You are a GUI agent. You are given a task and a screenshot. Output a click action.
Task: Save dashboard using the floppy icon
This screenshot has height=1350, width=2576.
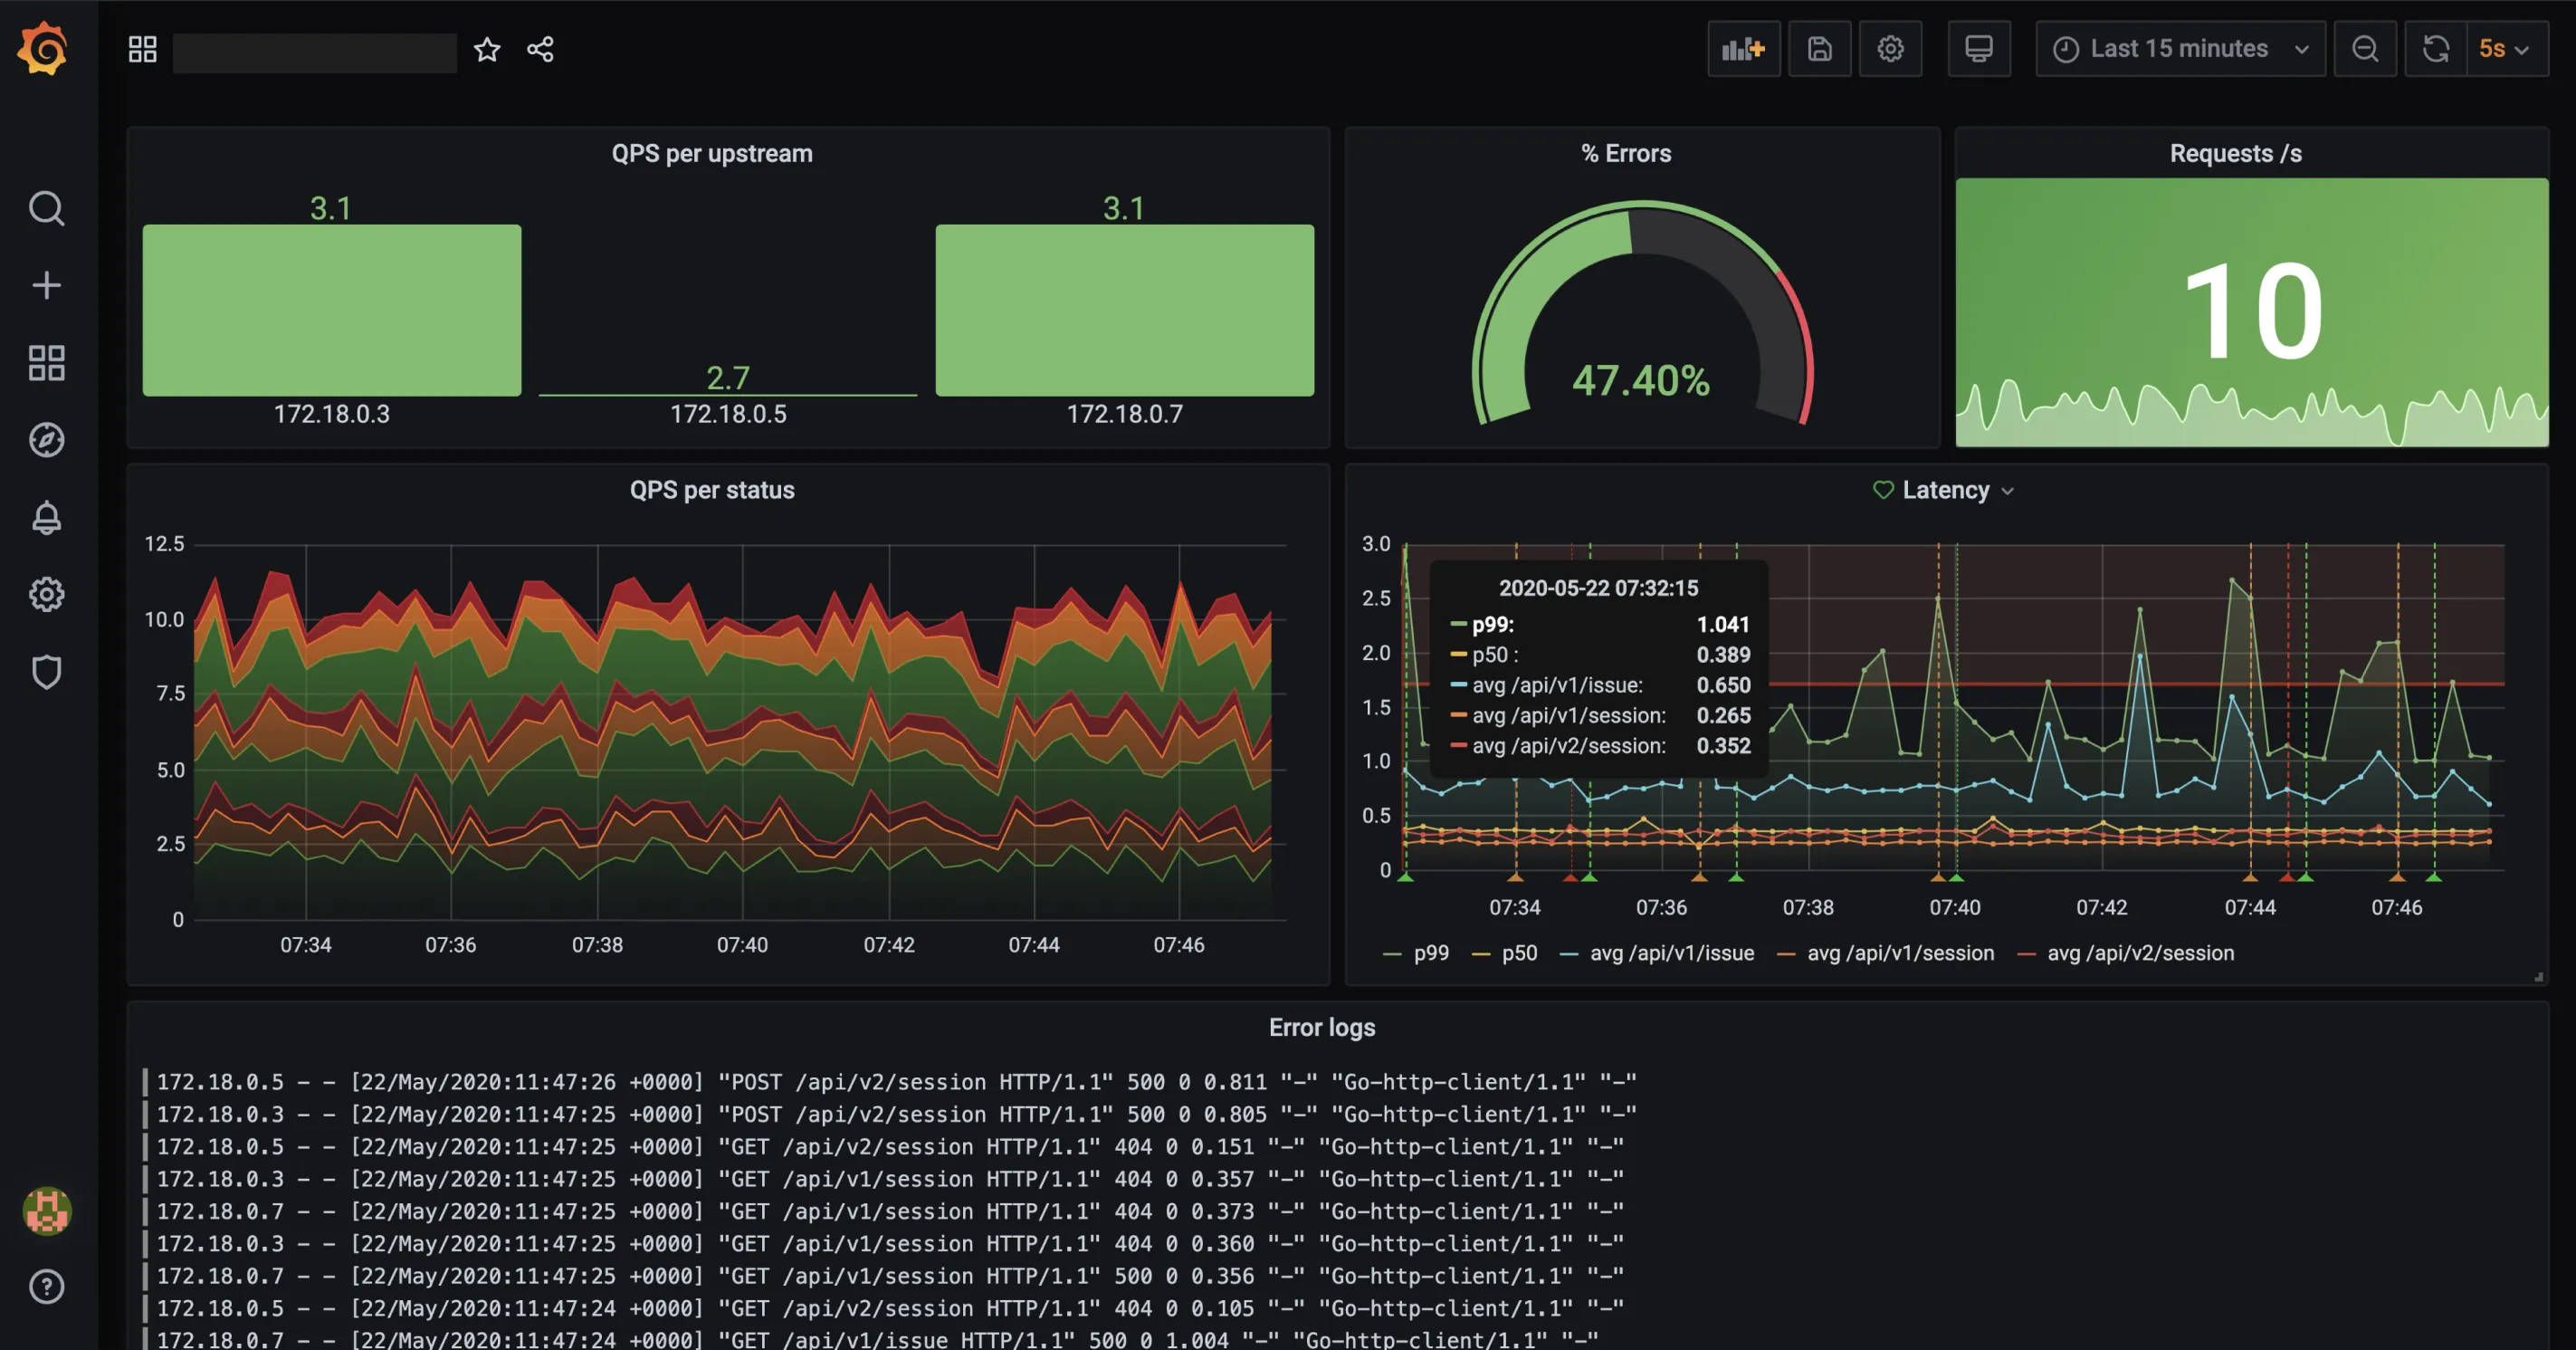[x=1819, y=49]
